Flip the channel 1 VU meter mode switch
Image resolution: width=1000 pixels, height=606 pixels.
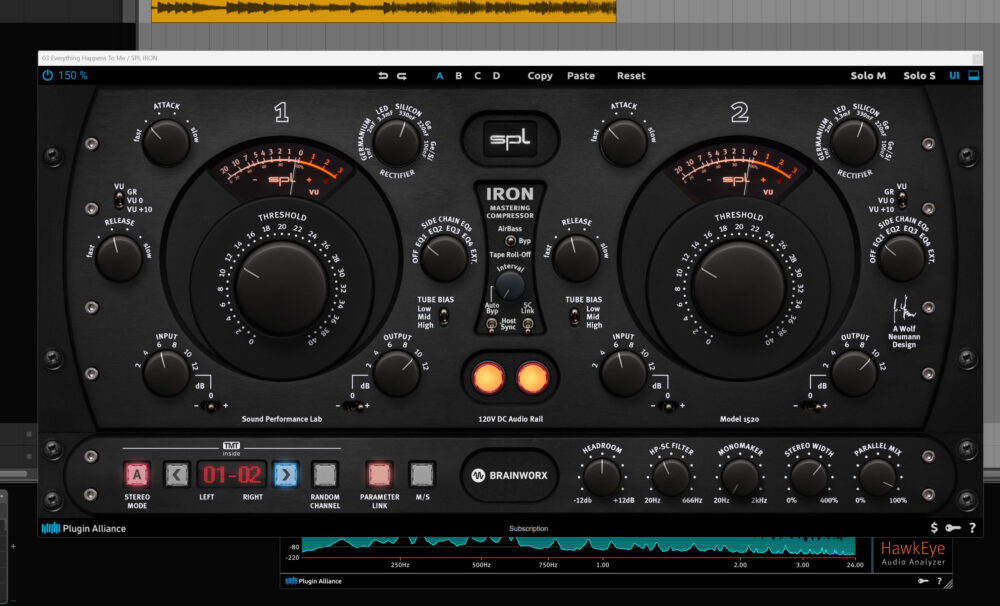pos(119,200)
